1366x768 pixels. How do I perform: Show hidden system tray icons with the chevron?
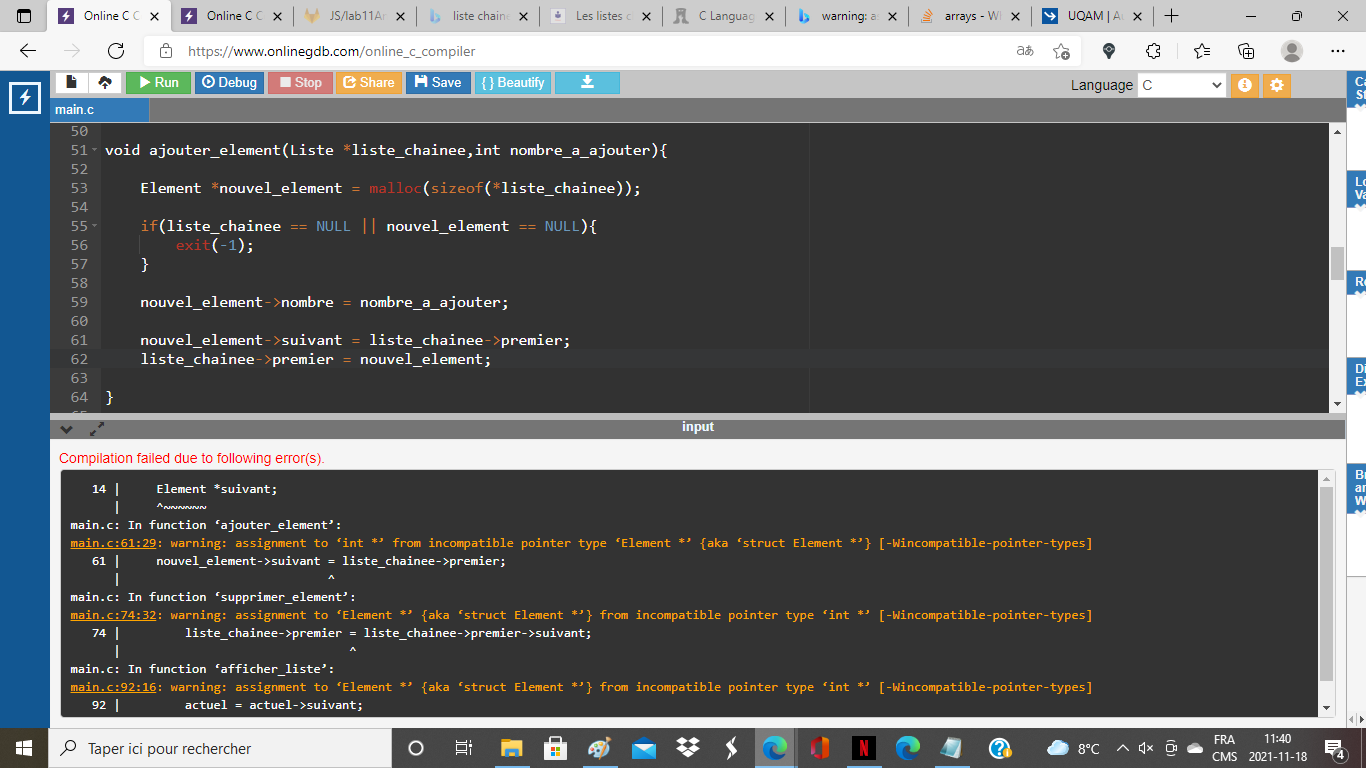tap(1122, 748)
